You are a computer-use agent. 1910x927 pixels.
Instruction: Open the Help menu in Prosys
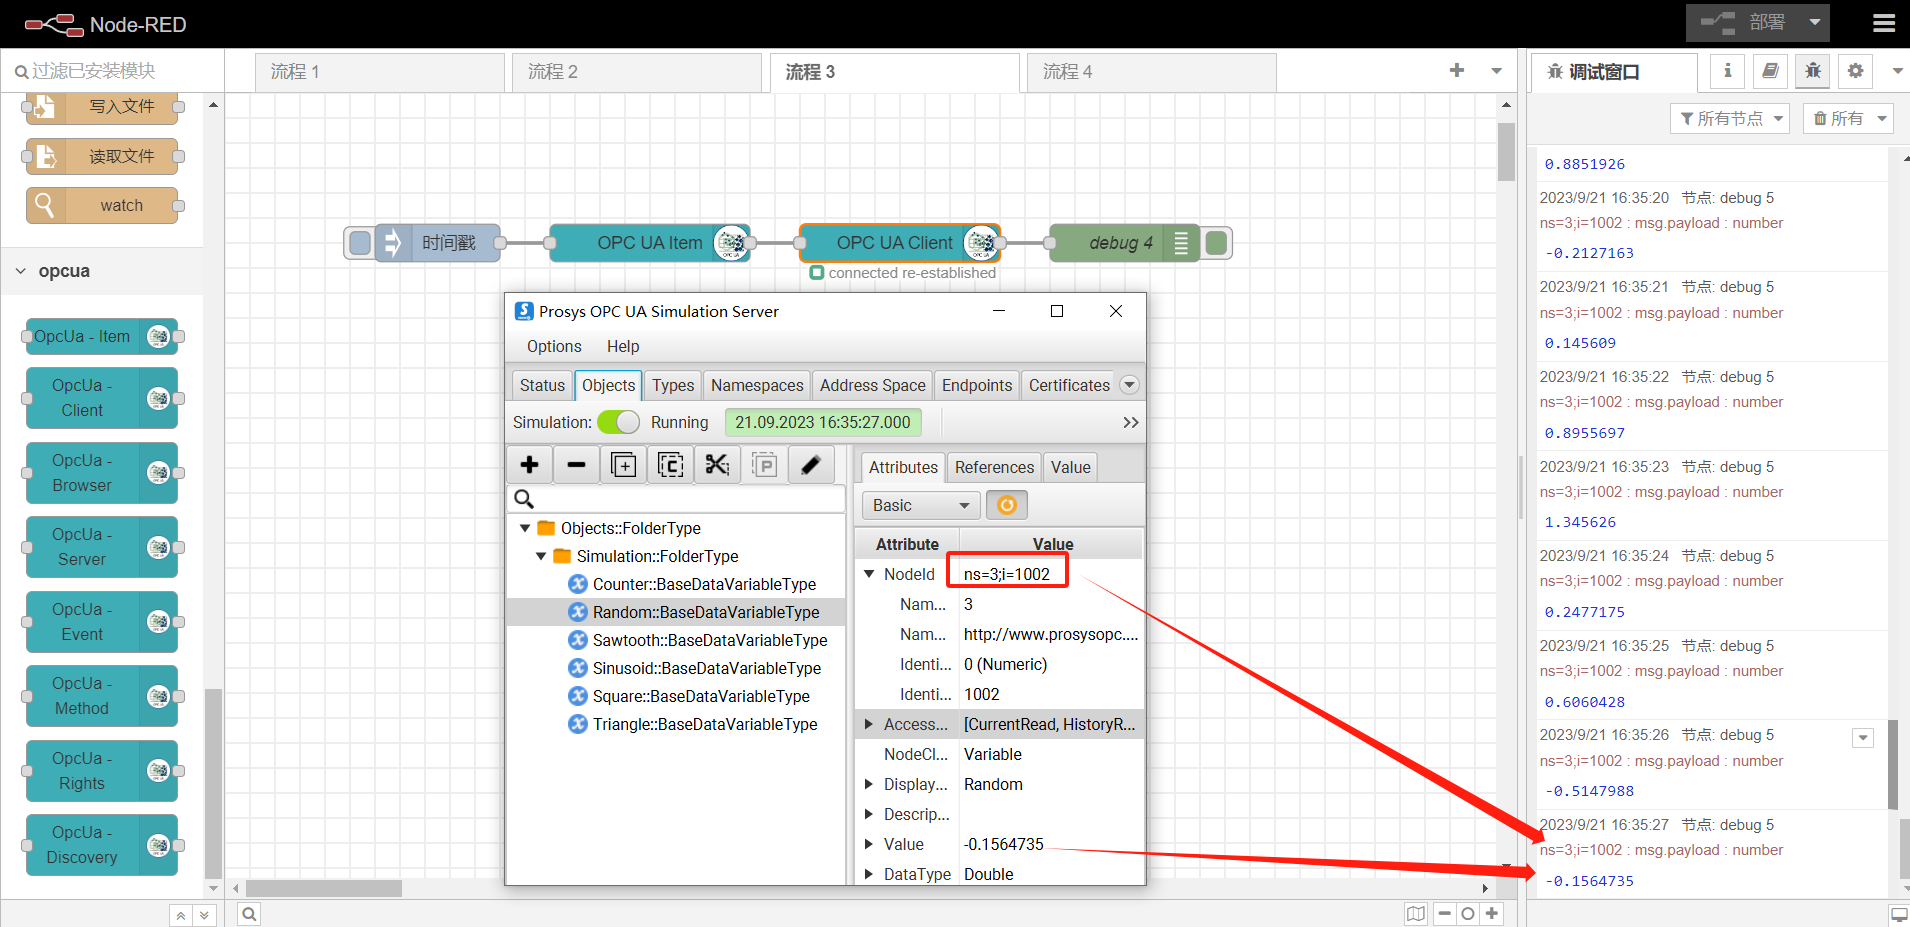tap(623, 346)
